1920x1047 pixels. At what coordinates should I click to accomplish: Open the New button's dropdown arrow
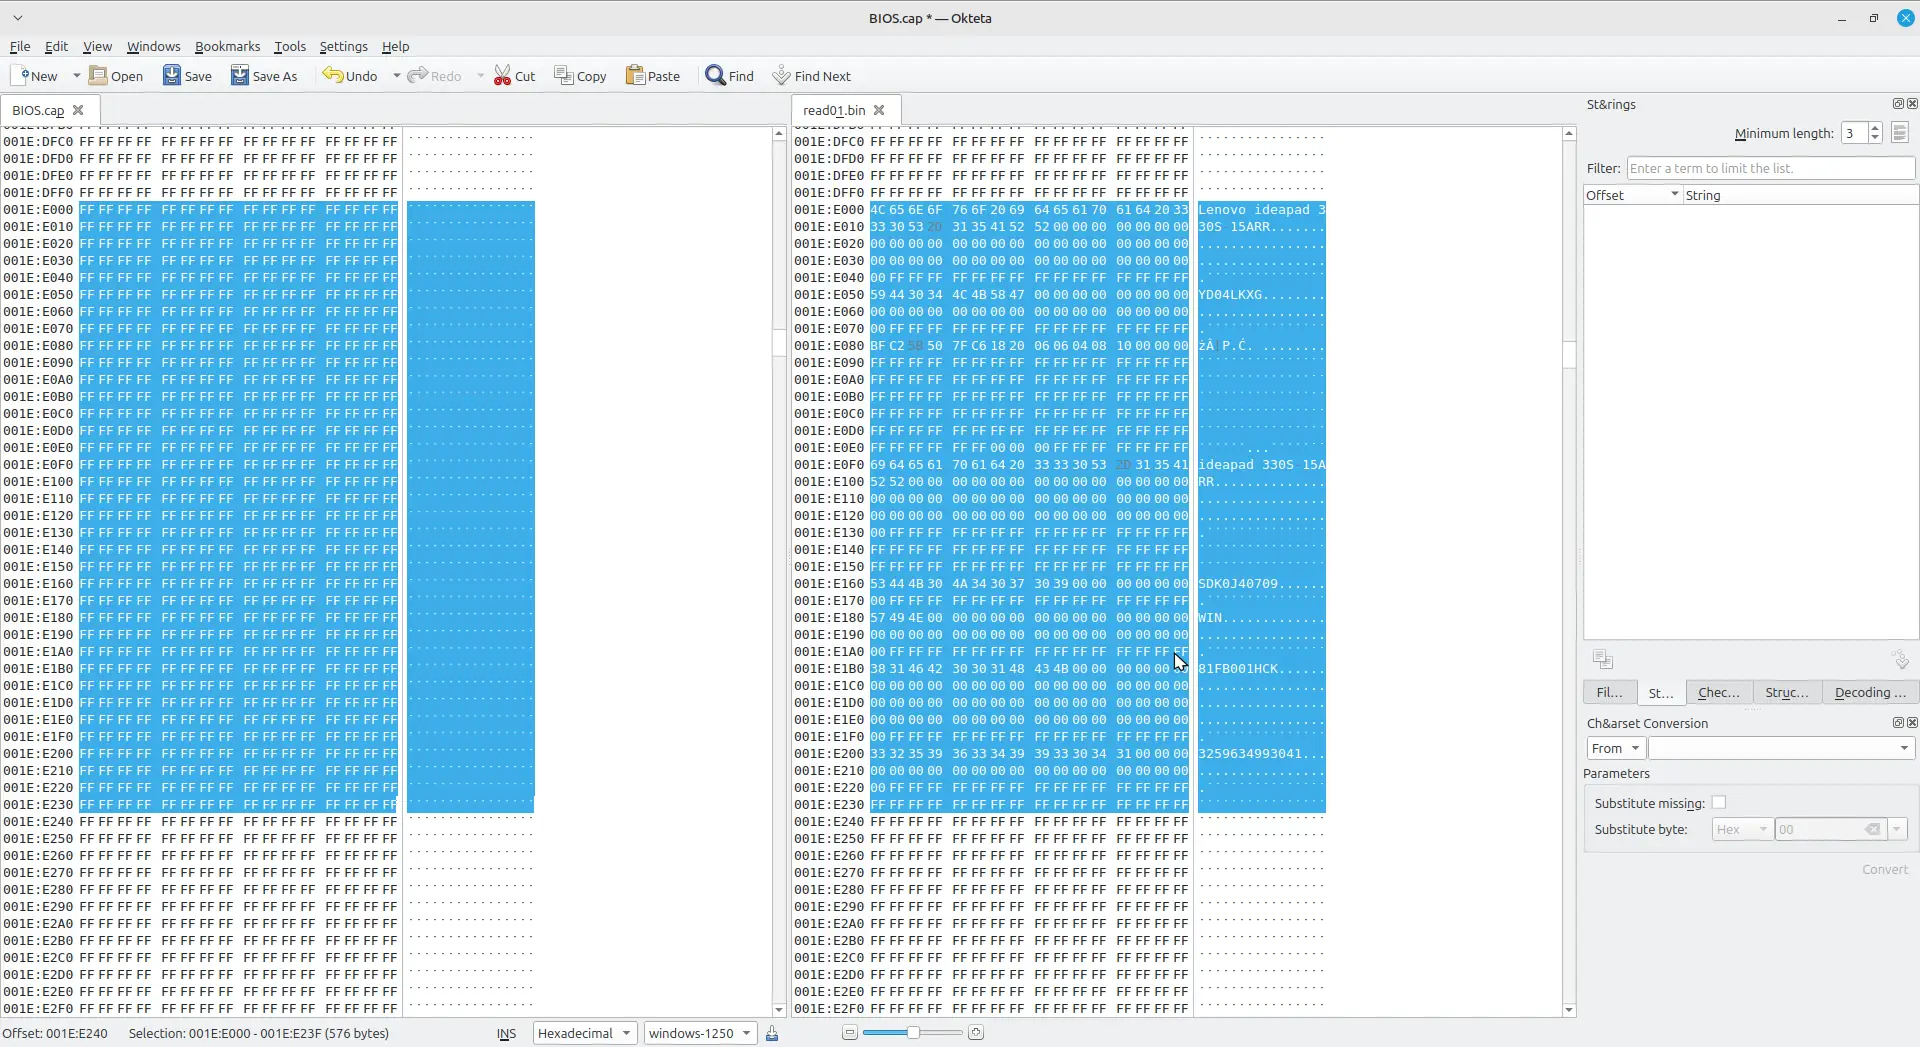pos(76,76)
